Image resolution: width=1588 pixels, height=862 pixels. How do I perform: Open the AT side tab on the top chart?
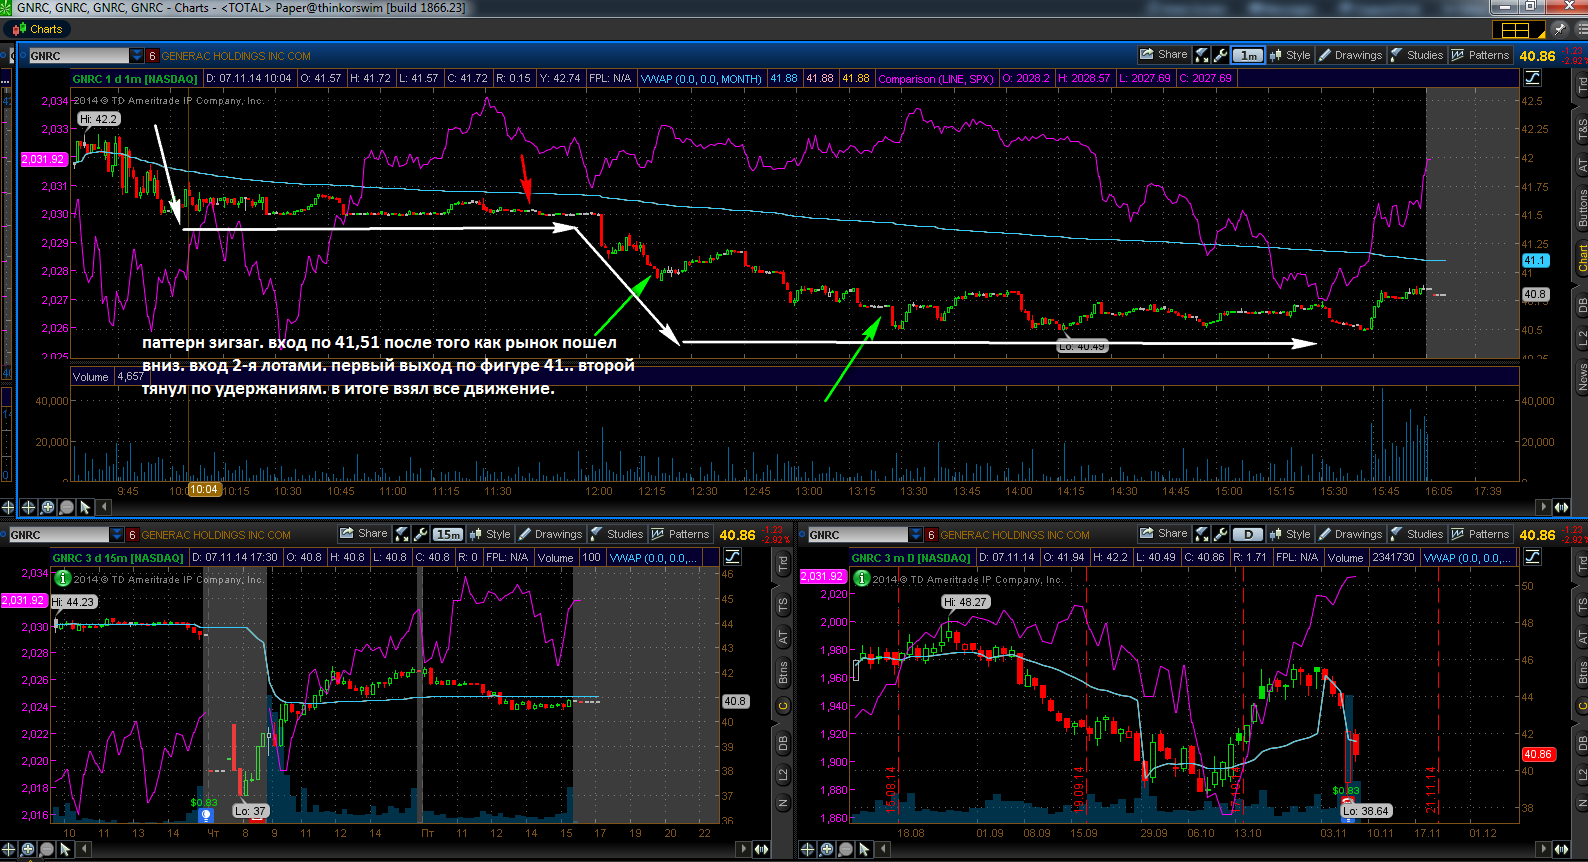pyautogui.click(x=1582, y=165)
